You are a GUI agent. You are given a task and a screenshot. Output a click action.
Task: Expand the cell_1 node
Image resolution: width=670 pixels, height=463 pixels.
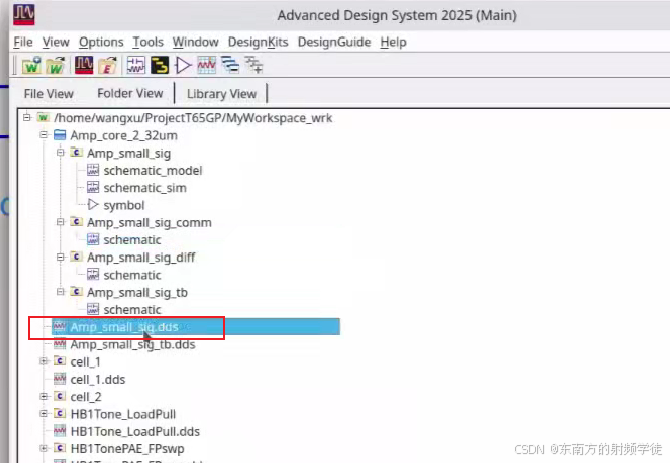coord(43,361)
